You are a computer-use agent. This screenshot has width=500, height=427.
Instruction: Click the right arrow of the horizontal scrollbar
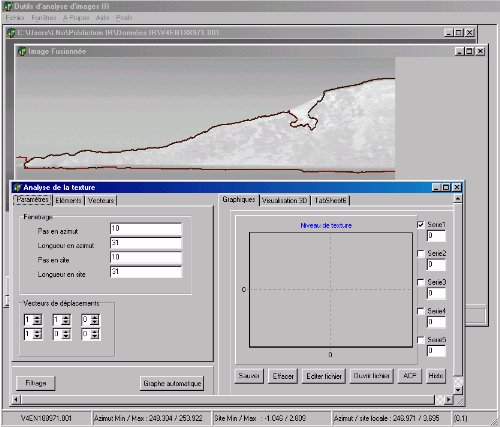pos(448,399)
